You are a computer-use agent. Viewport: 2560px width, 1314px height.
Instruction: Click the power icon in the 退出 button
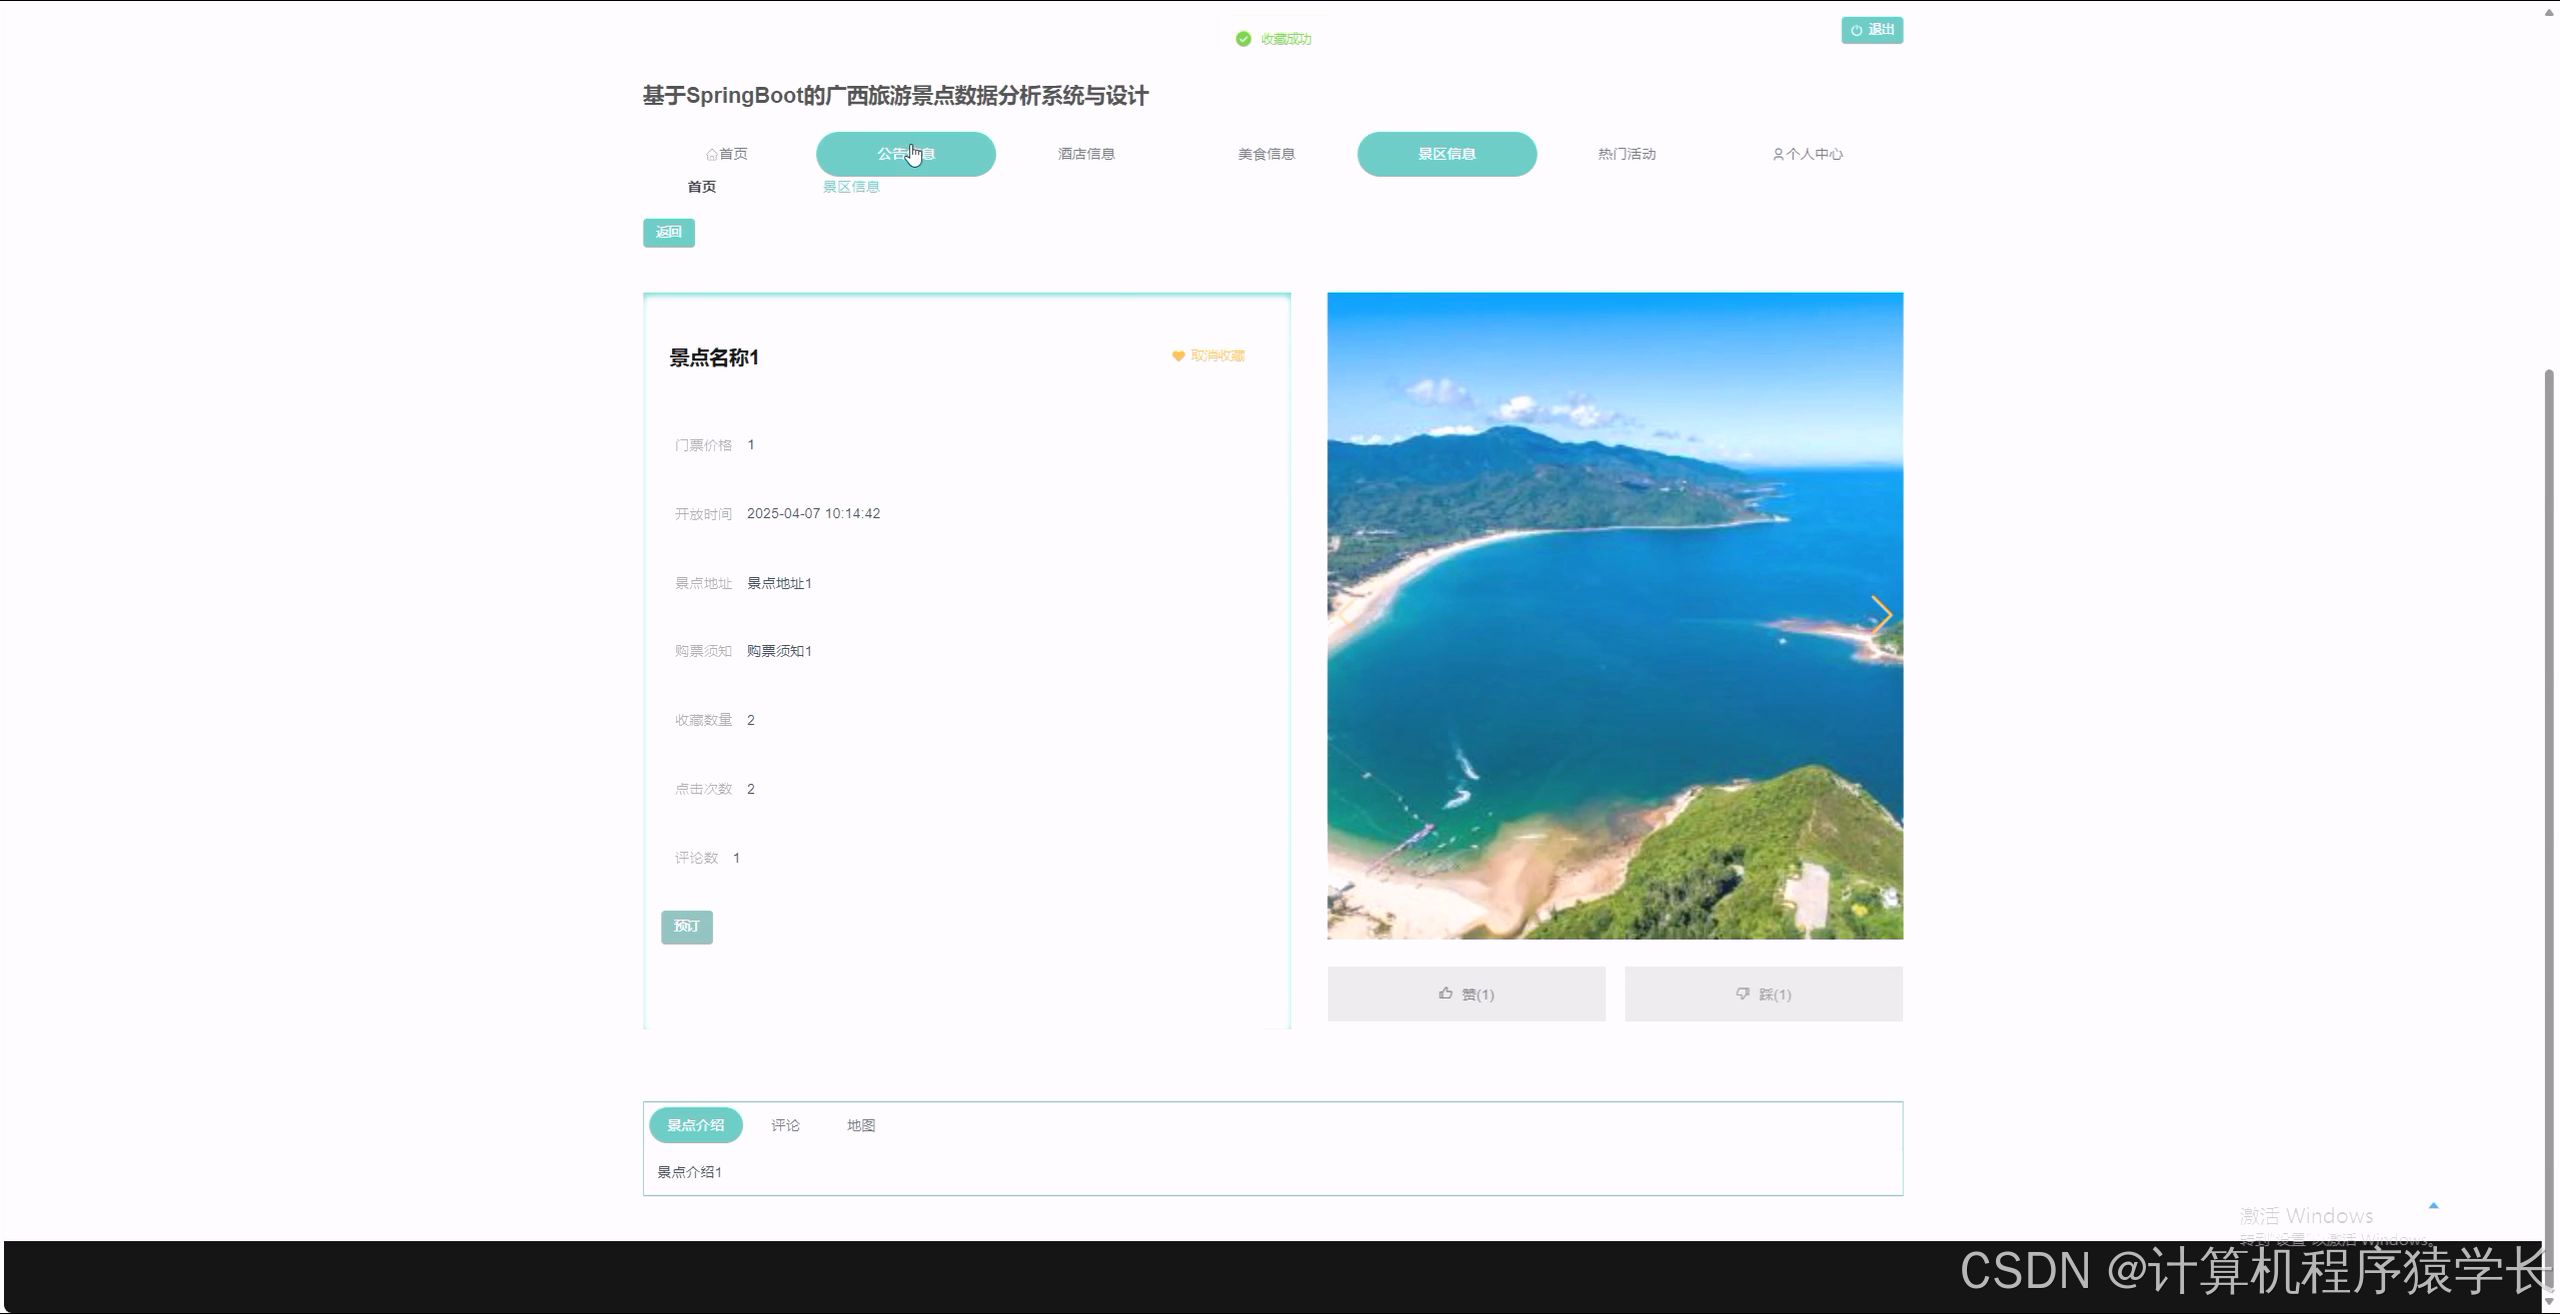pyautogui.click(x=1856, y=30)
